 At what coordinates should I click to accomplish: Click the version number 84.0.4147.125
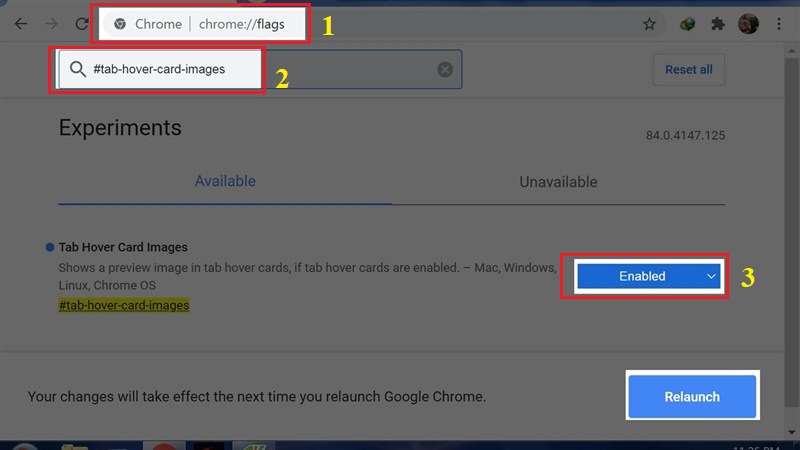coord(685,135)
